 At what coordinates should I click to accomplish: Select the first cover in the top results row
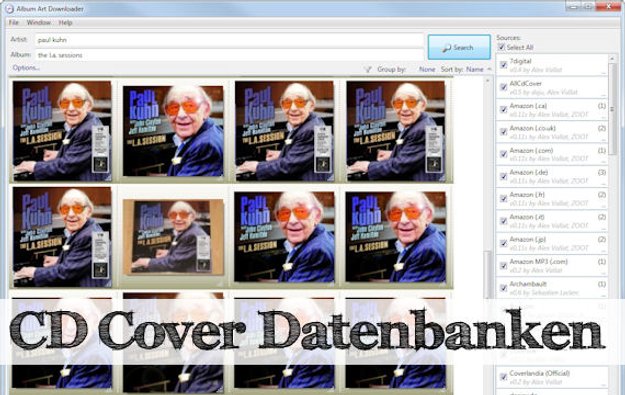[62, 131]
